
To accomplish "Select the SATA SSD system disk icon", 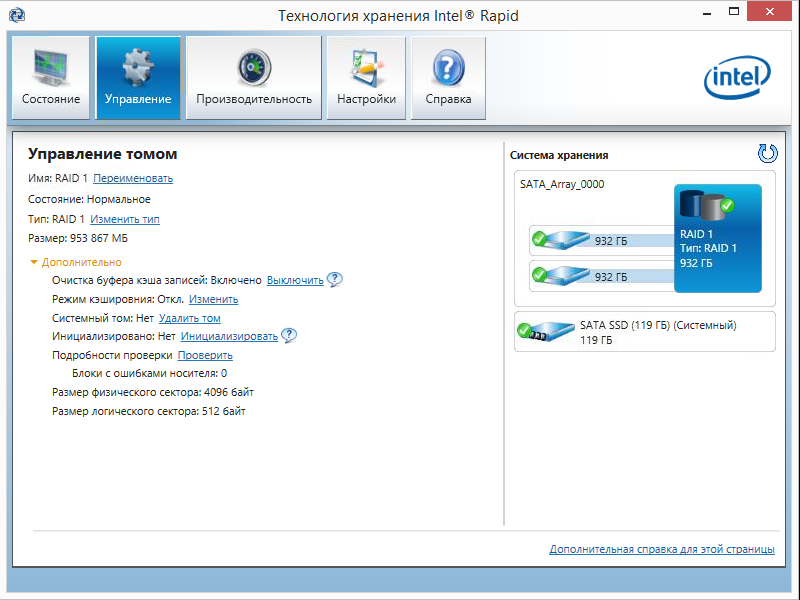I will click(x=545, y=332).
